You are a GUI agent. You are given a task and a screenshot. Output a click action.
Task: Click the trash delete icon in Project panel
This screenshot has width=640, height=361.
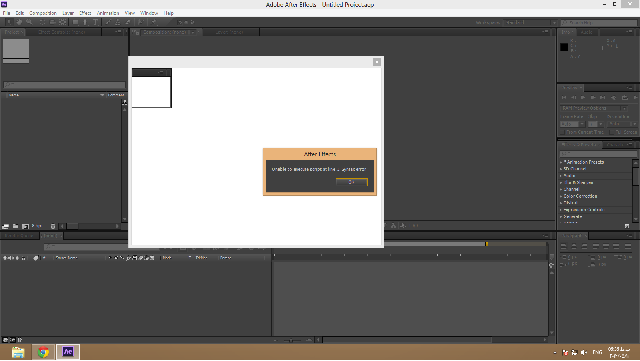pos(53,226)
